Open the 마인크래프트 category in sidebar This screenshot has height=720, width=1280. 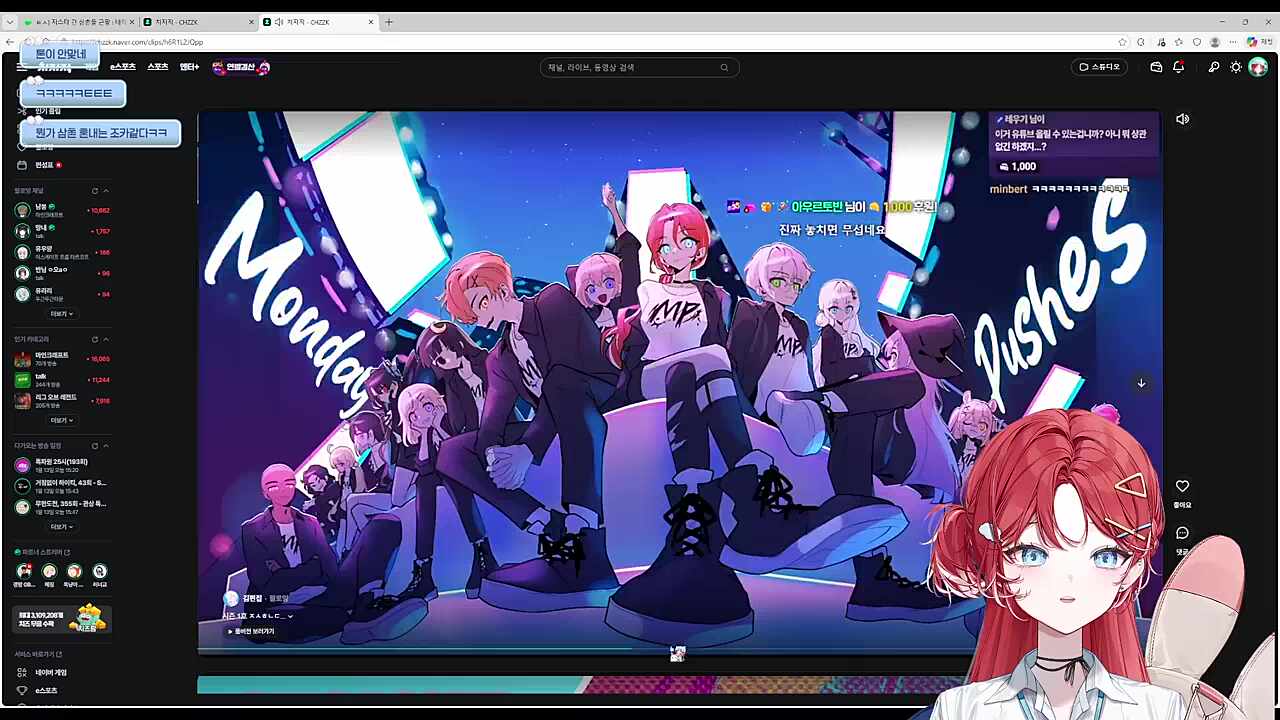coord(52,355)
